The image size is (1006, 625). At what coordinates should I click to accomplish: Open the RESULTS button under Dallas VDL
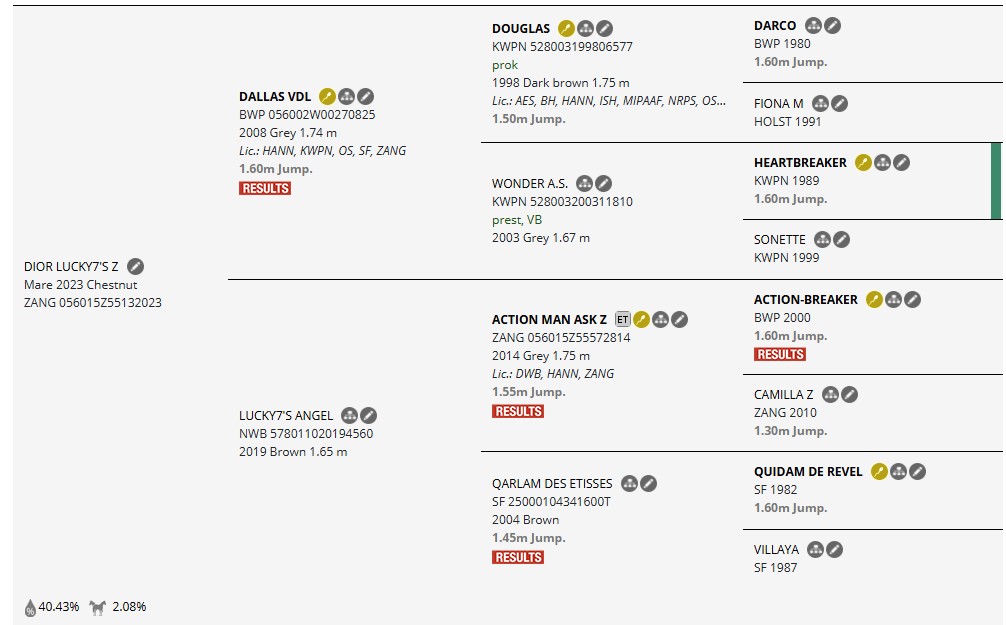pos(265,188)
